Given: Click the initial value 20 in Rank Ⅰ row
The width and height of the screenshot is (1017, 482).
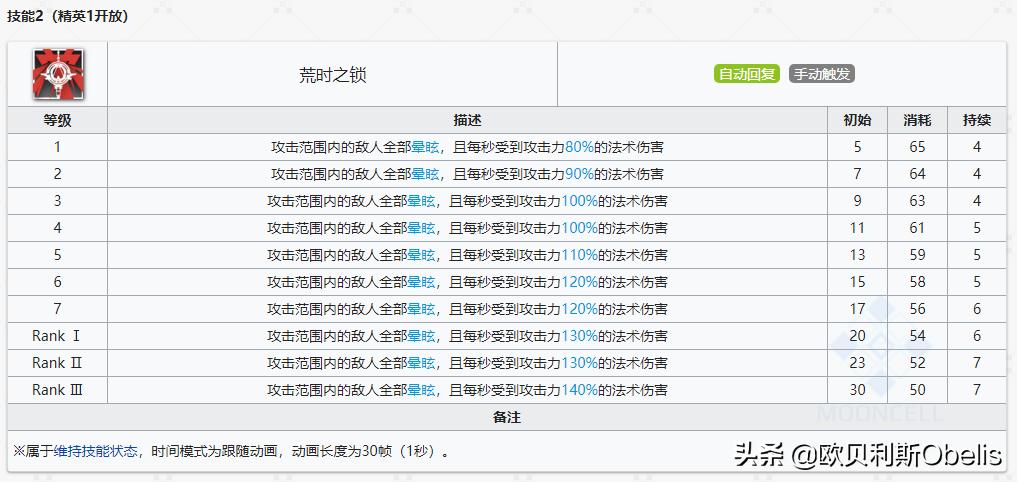Looking at the screenshot, I should click(857, 336).
